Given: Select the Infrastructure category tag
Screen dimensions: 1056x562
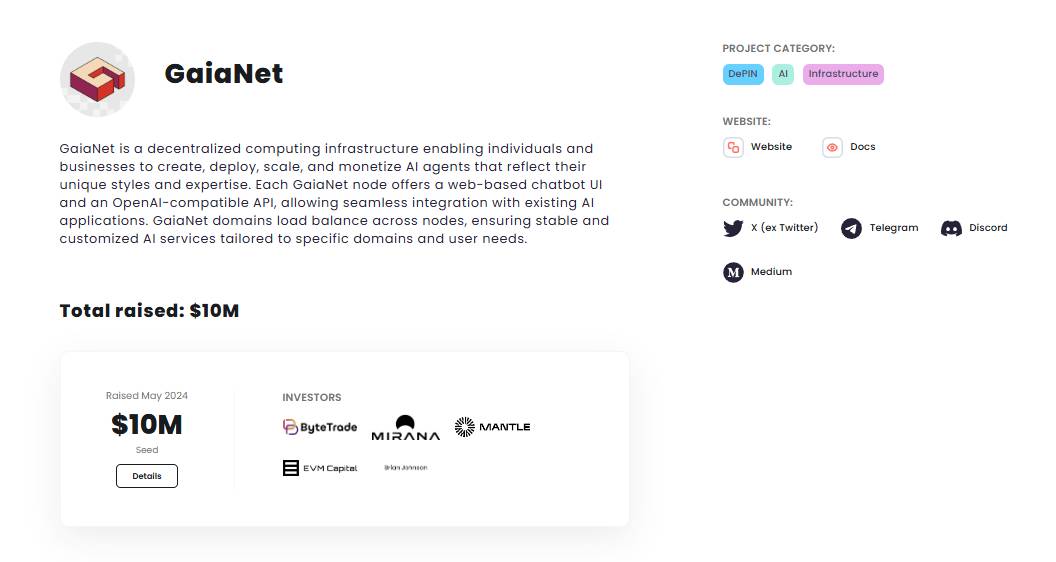Looking at the screenshot, I should coord(843,74).
